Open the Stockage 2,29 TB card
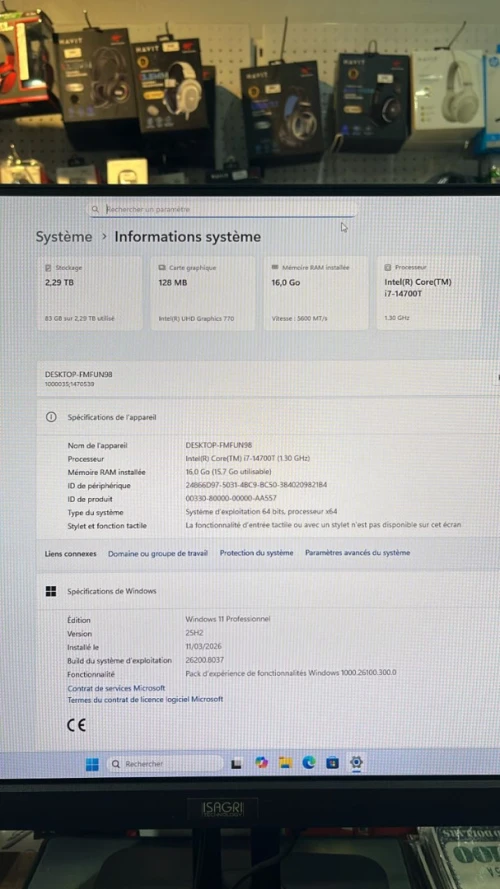 pos(90,293)
